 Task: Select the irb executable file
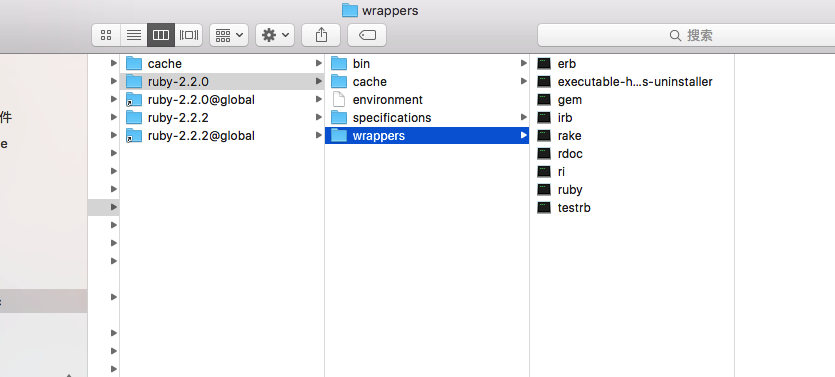click(632, 118)
